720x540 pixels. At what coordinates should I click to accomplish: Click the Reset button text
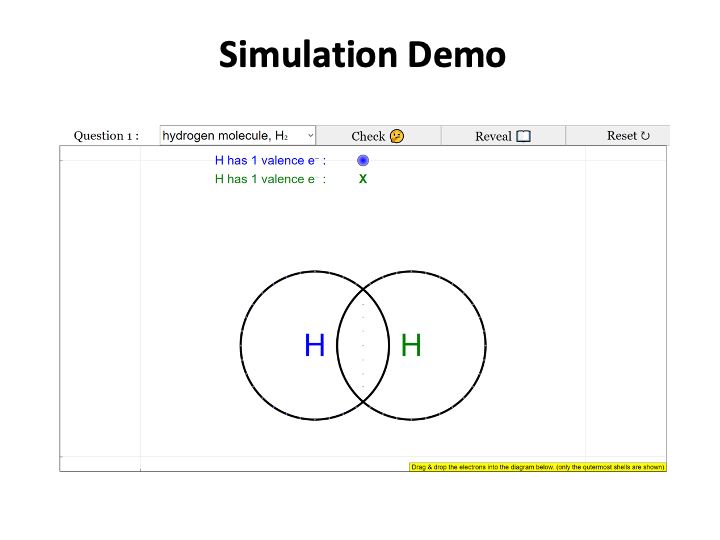pos(622,135)
